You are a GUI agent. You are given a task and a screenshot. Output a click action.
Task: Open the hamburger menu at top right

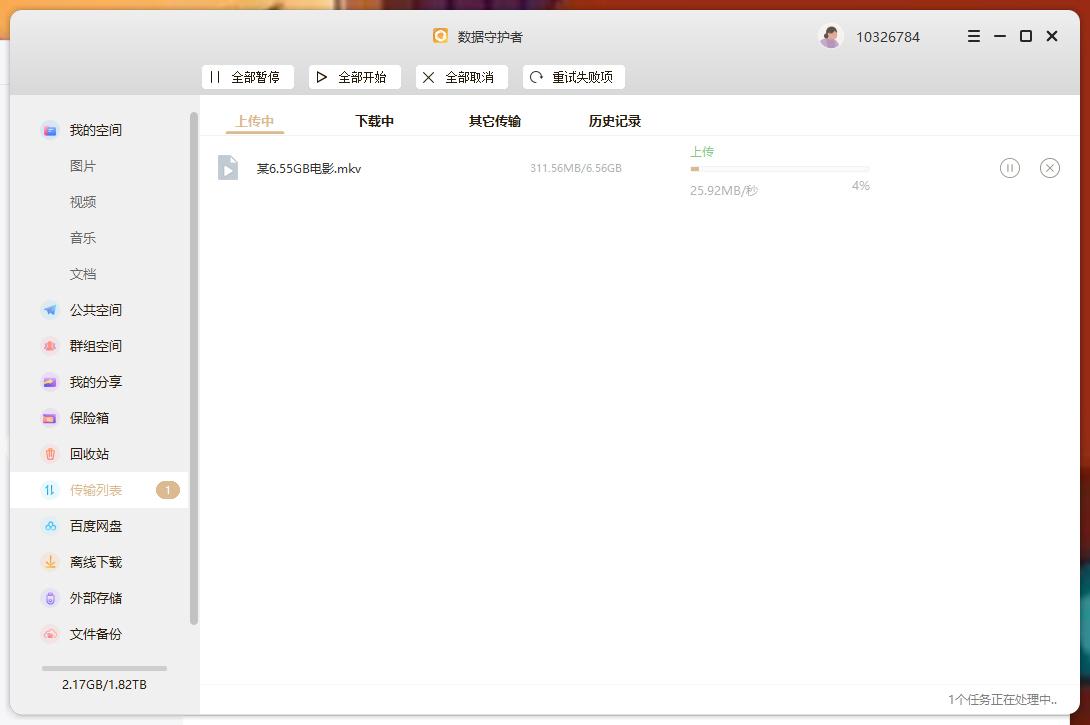[x=972, y=36]
